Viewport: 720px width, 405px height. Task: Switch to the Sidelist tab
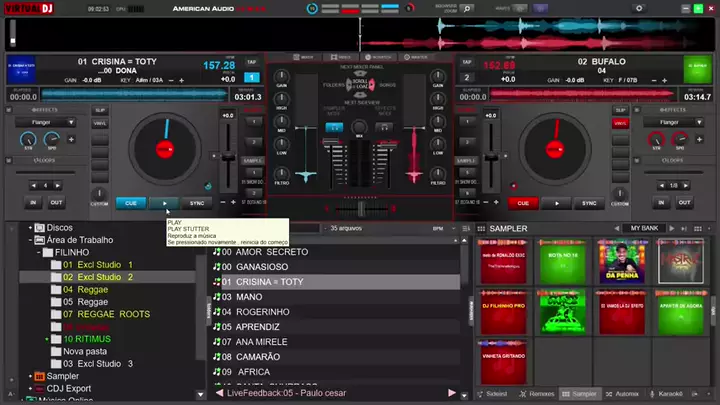(x=494, y=394)
